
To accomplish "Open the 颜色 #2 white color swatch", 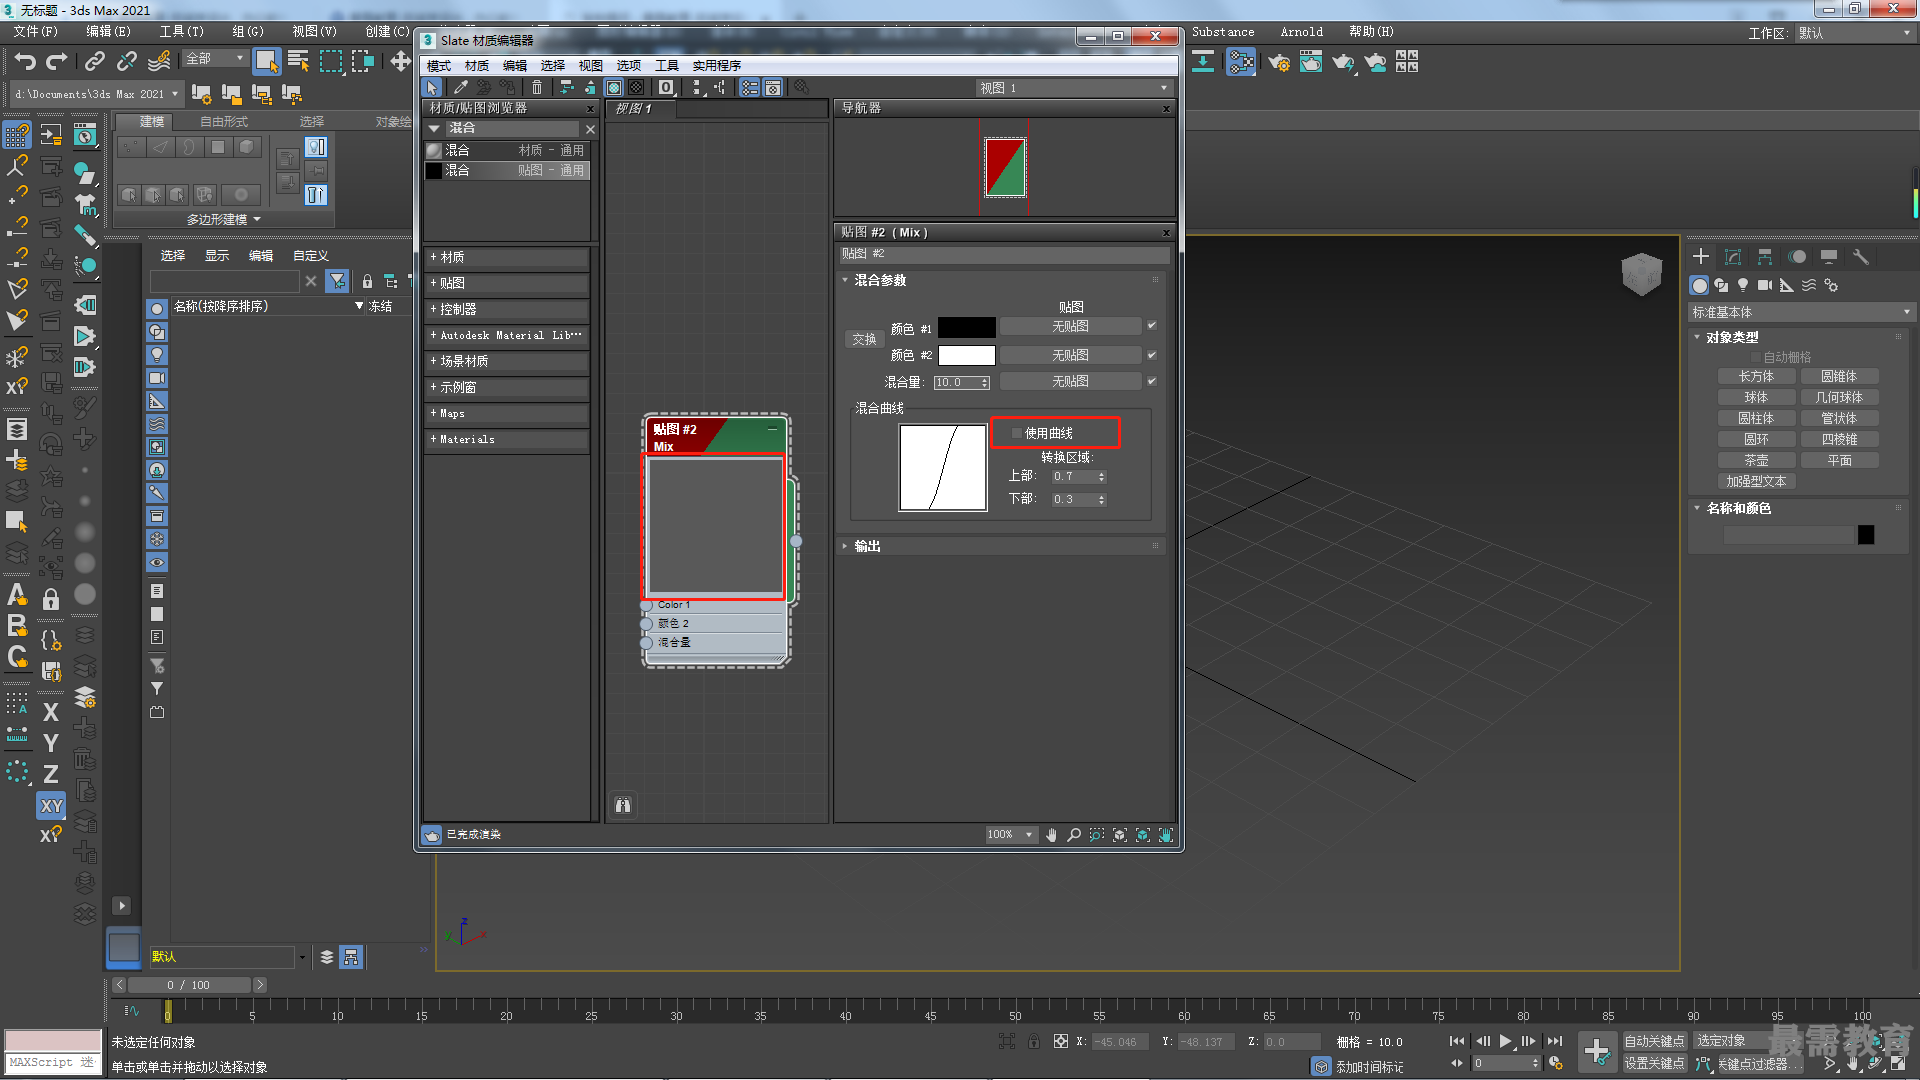I will (x=966, y=355).
